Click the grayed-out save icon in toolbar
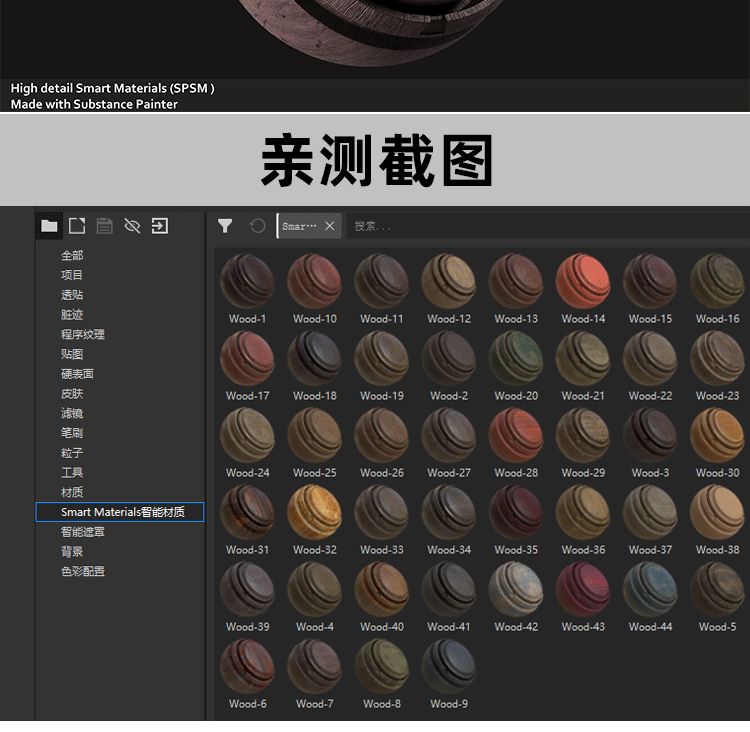This screenshot has height=732, width=750. point(104,226)
